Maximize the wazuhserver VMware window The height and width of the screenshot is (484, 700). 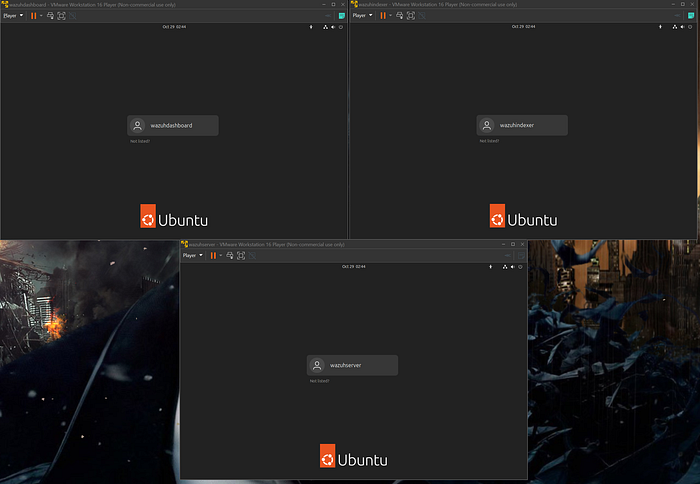[x=513, y=244]
